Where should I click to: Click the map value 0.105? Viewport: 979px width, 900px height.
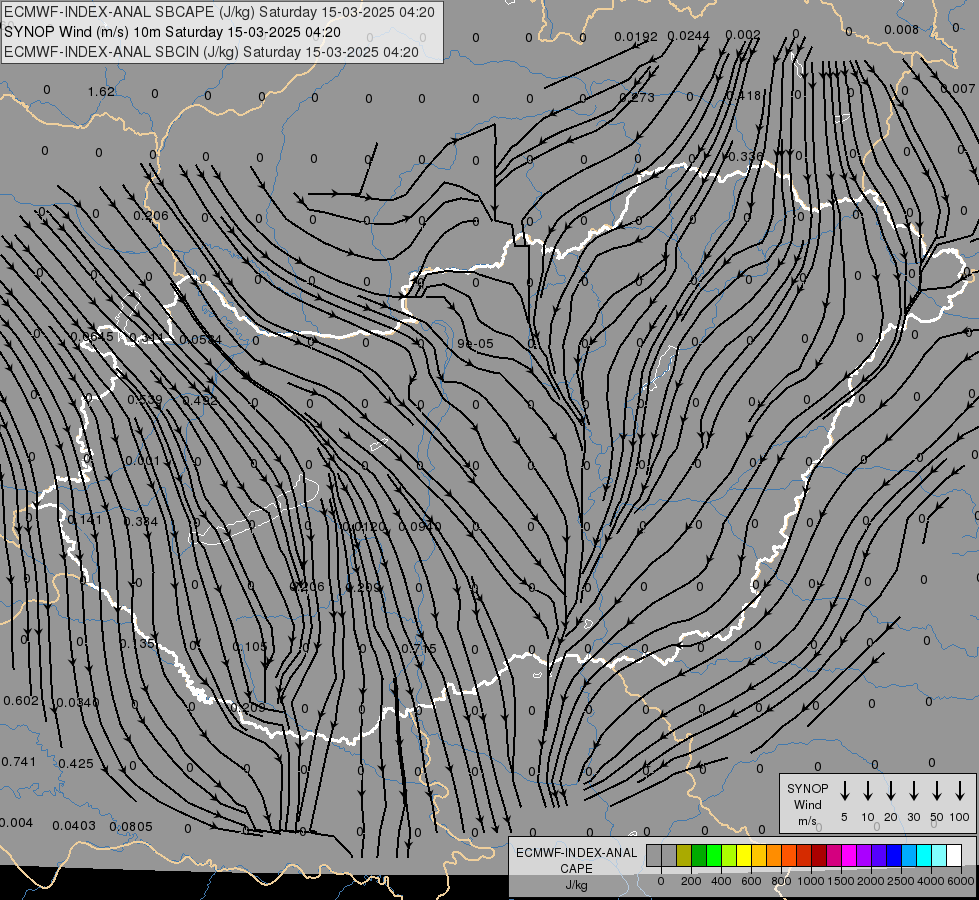coord(250,646)
